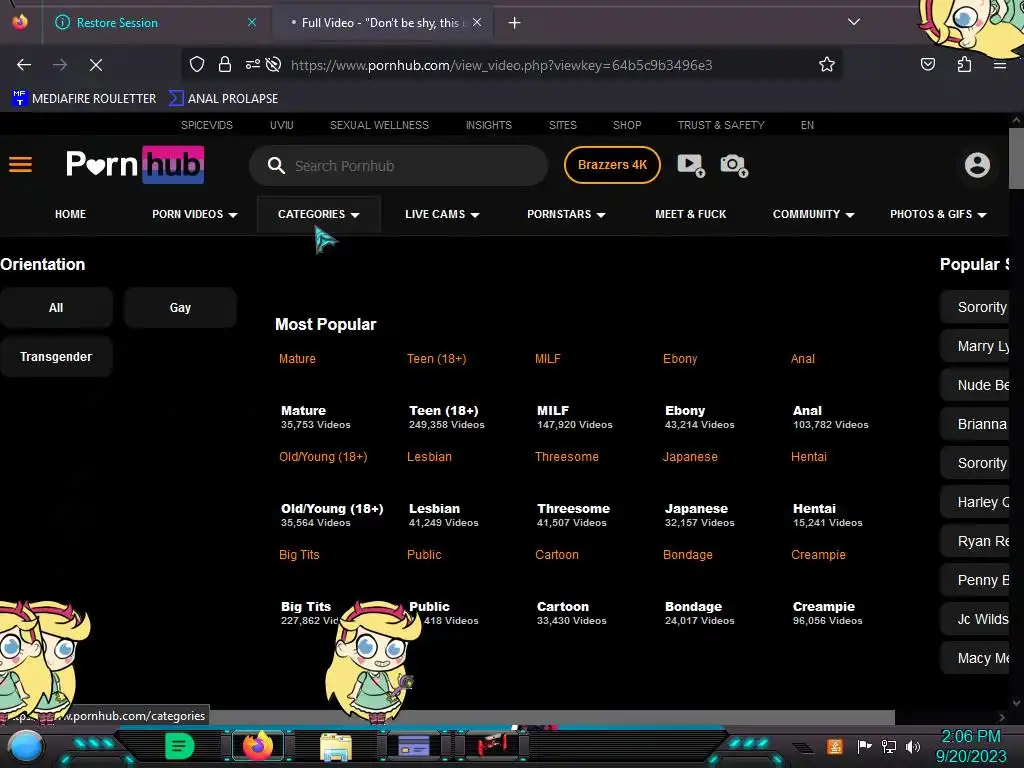1024x768 pixels.
Task: Go to the HOME nav item
Action: pyautogui.click(x=71, y=214)
